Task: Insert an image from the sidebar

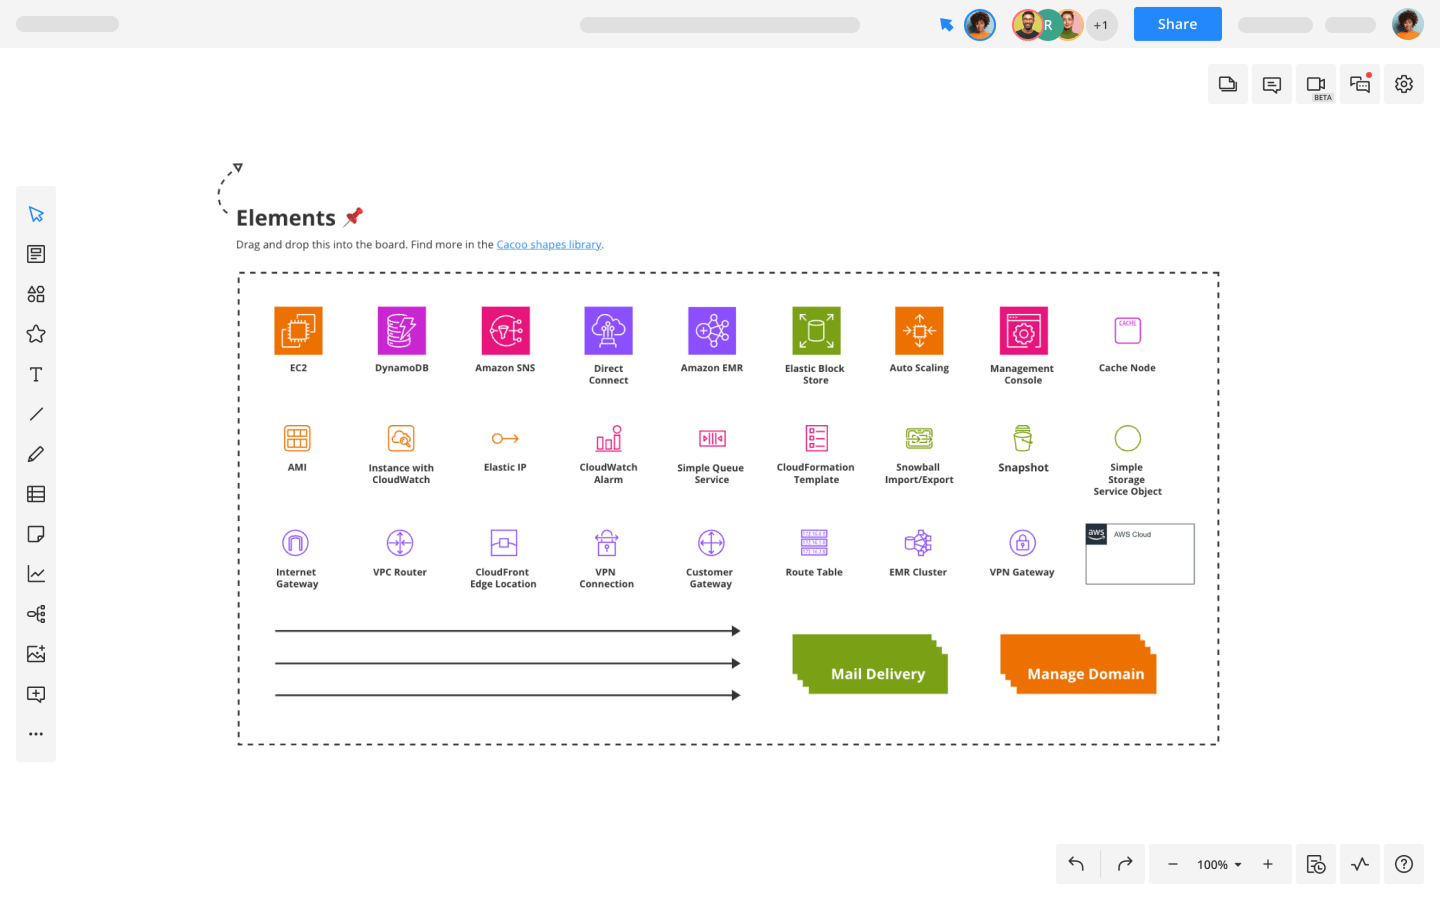Action: 36,654
